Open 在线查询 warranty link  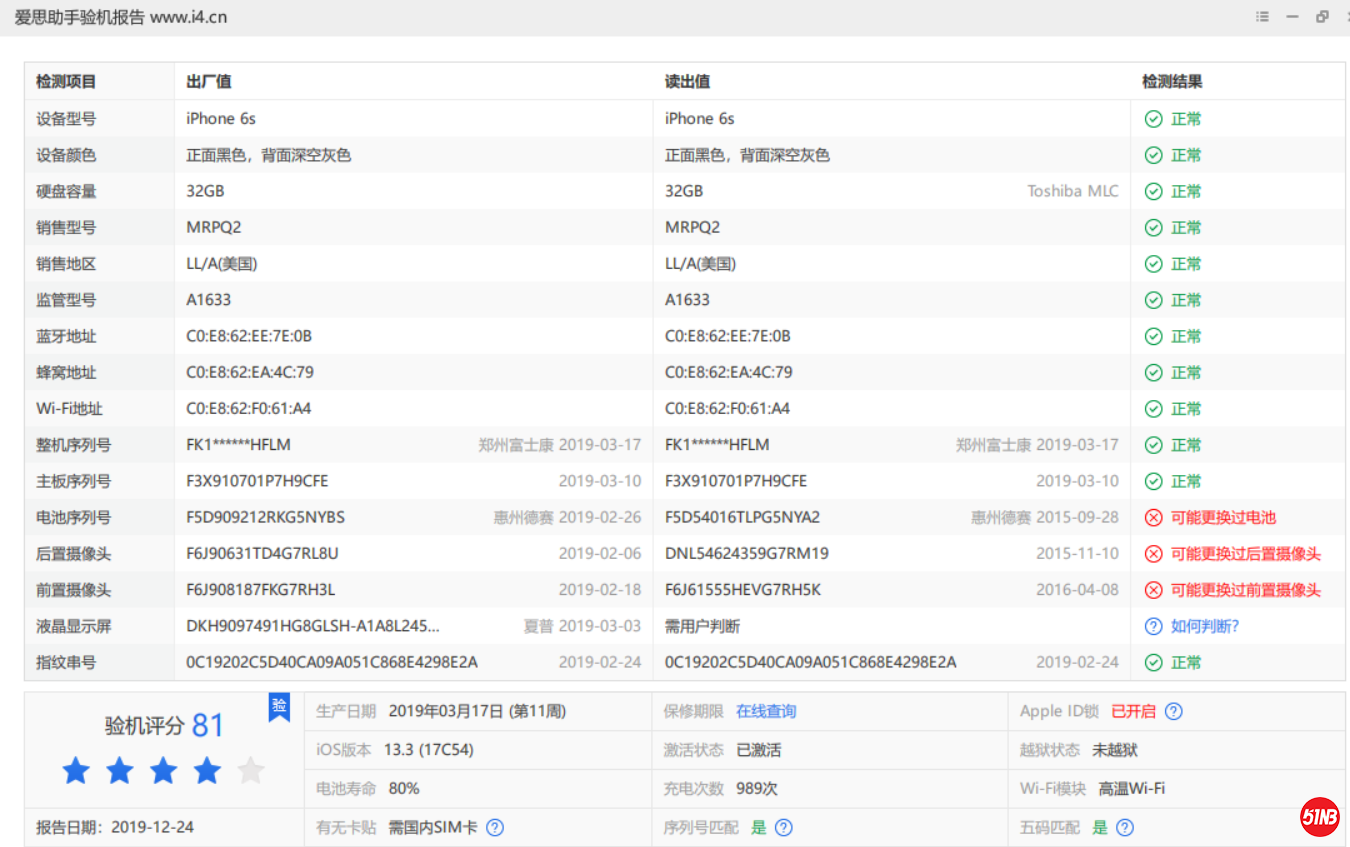coord(766,712)
